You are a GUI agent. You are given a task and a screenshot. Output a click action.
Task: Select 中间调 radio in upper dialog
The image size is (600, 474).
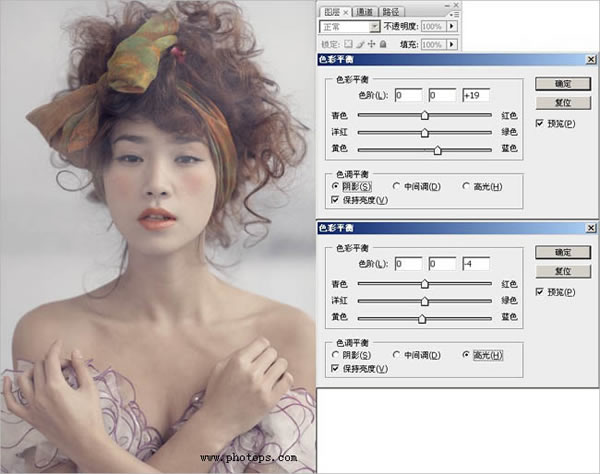[x=397, y=187]
